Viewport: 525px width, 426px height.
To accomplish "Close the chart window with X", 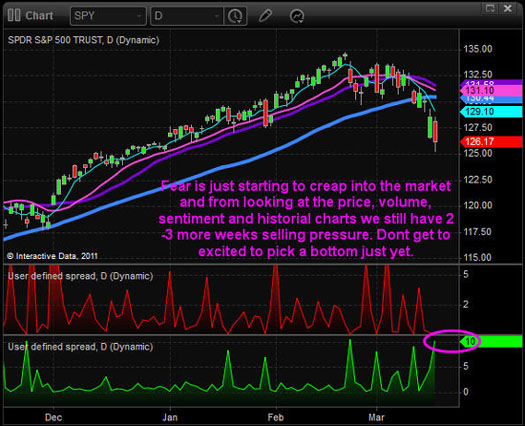I will point(508,8).
